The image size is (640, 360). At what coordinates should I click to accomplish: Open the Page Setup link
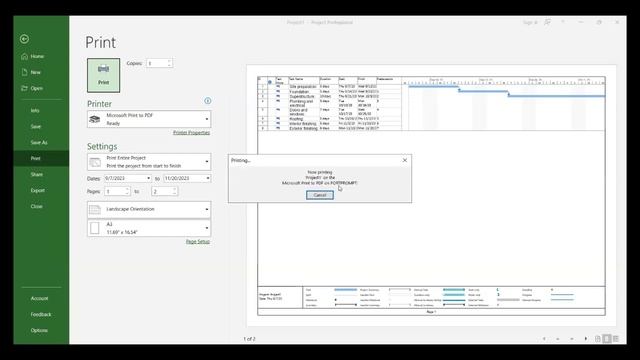(198, 242)
